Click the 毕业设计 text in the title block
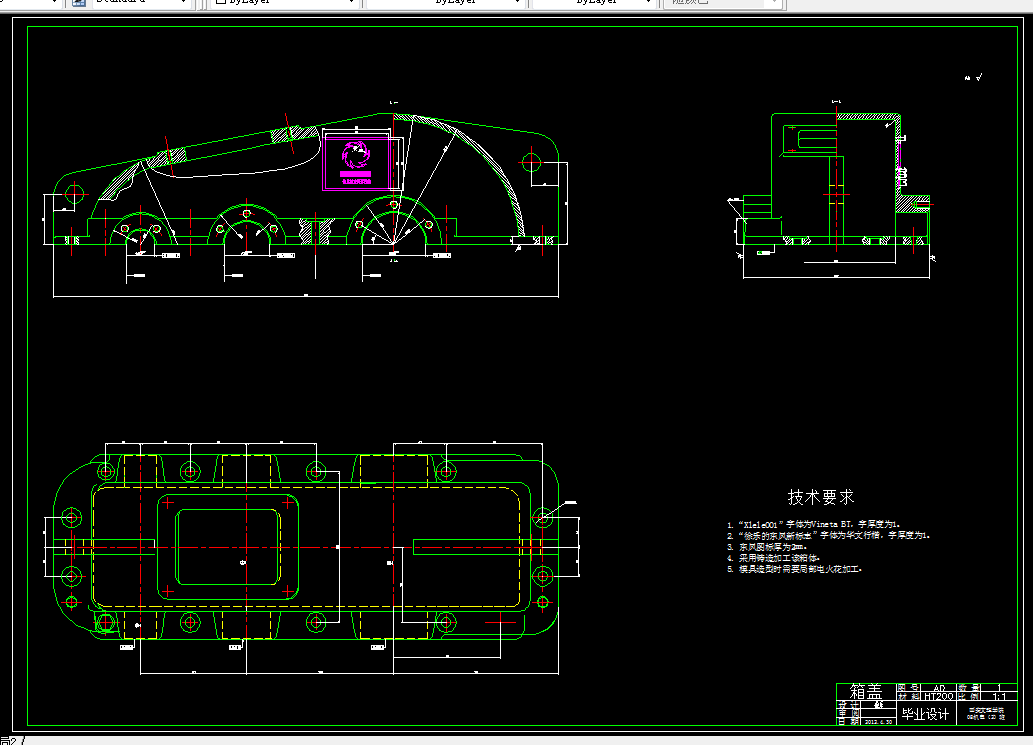Image resolution: width=1033 pixels, height=745 pixels. [x=926, y=714]
